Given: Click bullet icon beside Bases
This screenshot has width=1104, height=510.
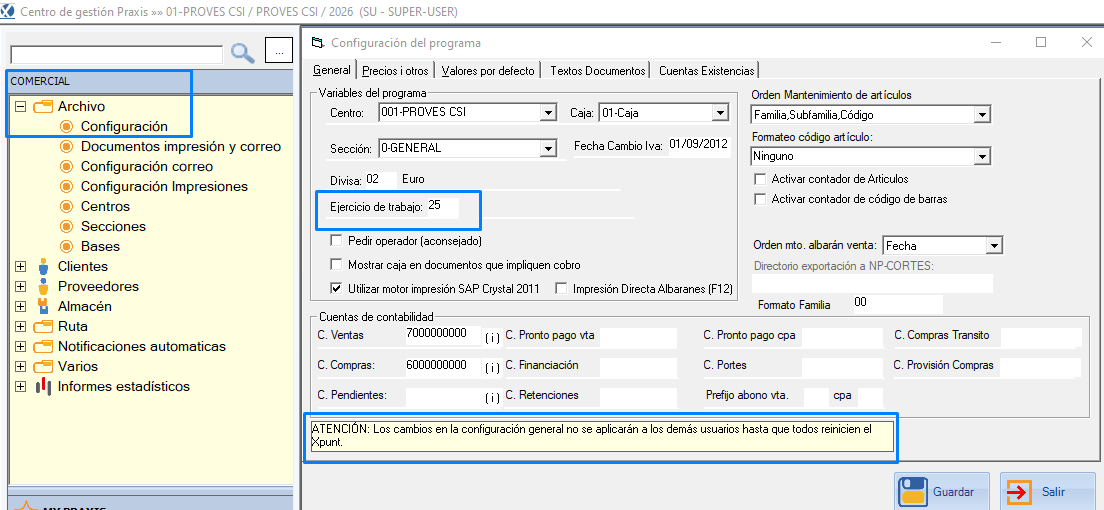Looking at the screenshot, I should [x=67, y=247].
